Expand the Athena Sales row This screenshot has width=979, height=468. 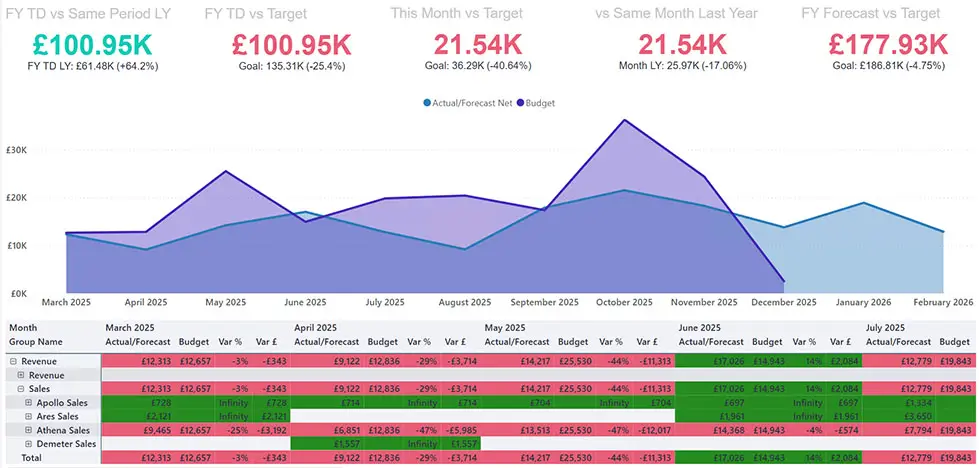pyautogui.click(x=27, y=430)
